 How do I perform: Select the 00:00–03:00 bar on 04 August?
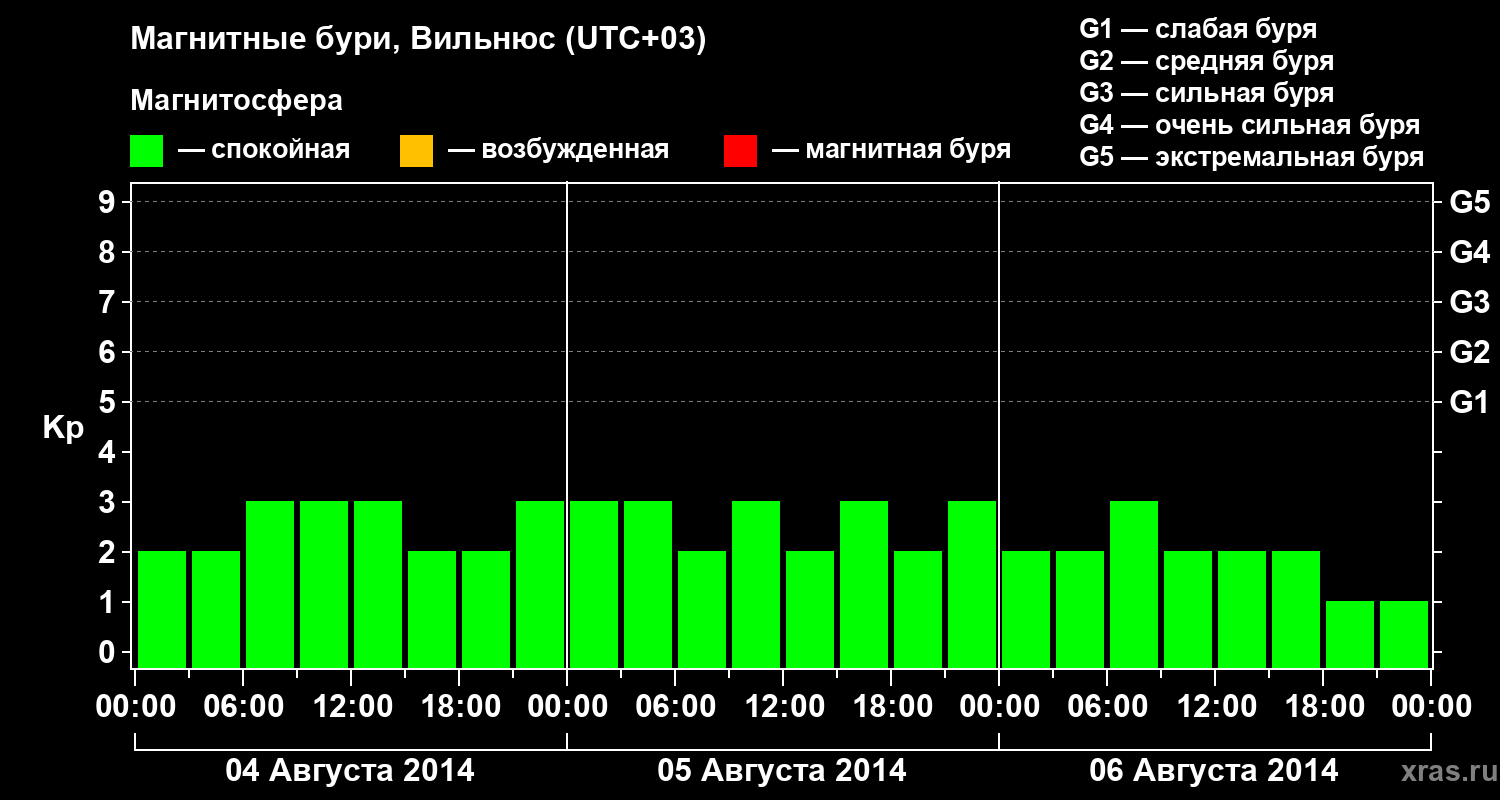pos(162,609)
